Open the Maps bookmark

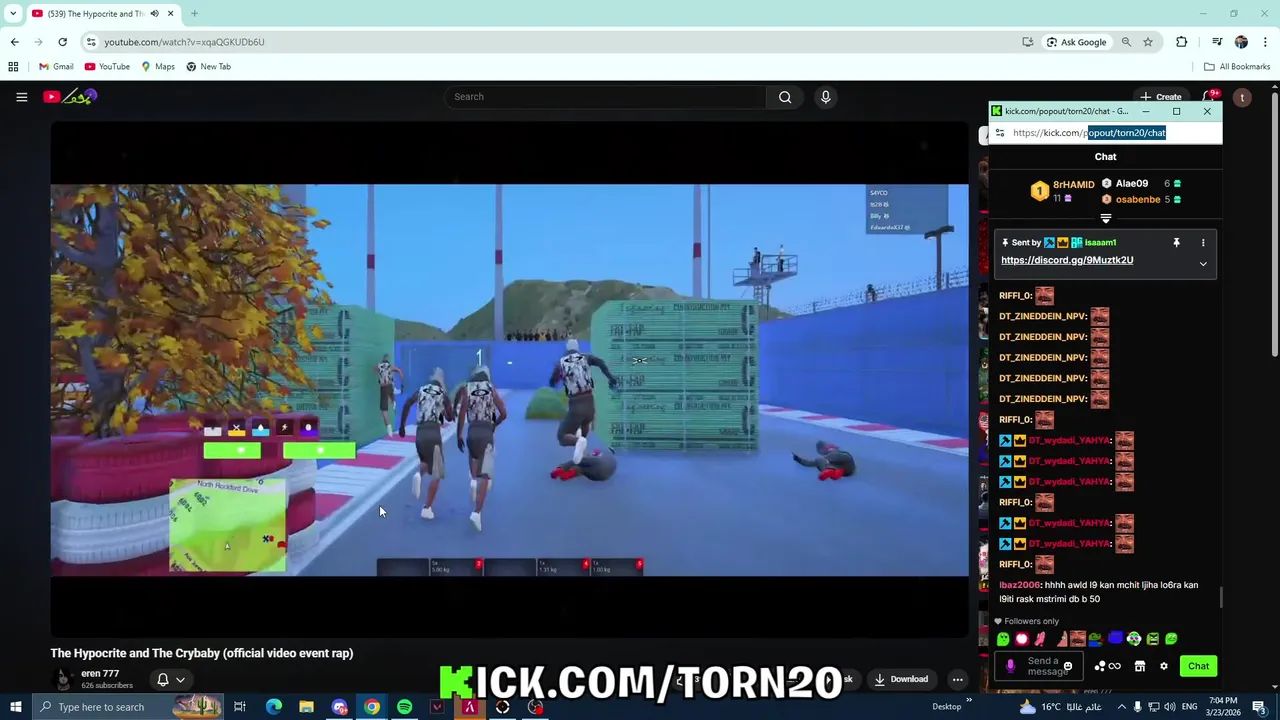(158, 67)
